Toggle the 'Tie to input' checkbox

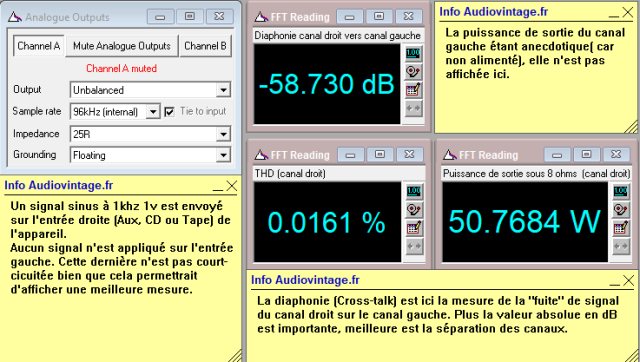(169, 111)
